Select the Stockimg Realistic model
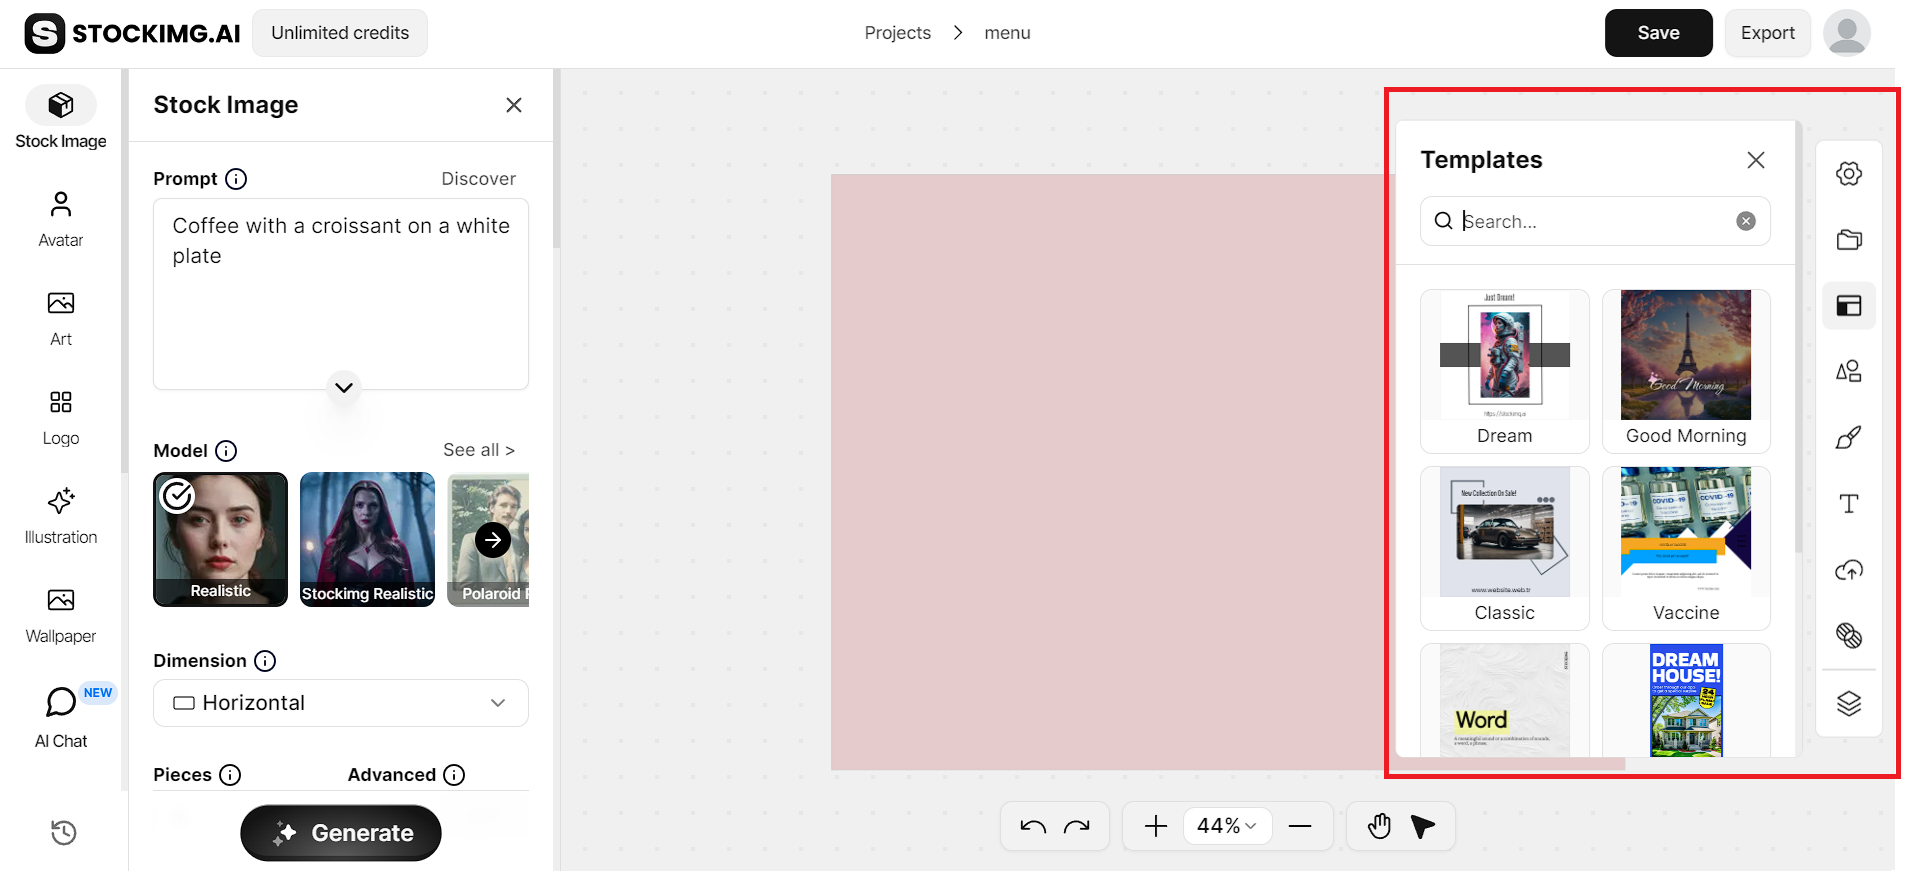This screenshot has height=871, width=1923. 367,539
